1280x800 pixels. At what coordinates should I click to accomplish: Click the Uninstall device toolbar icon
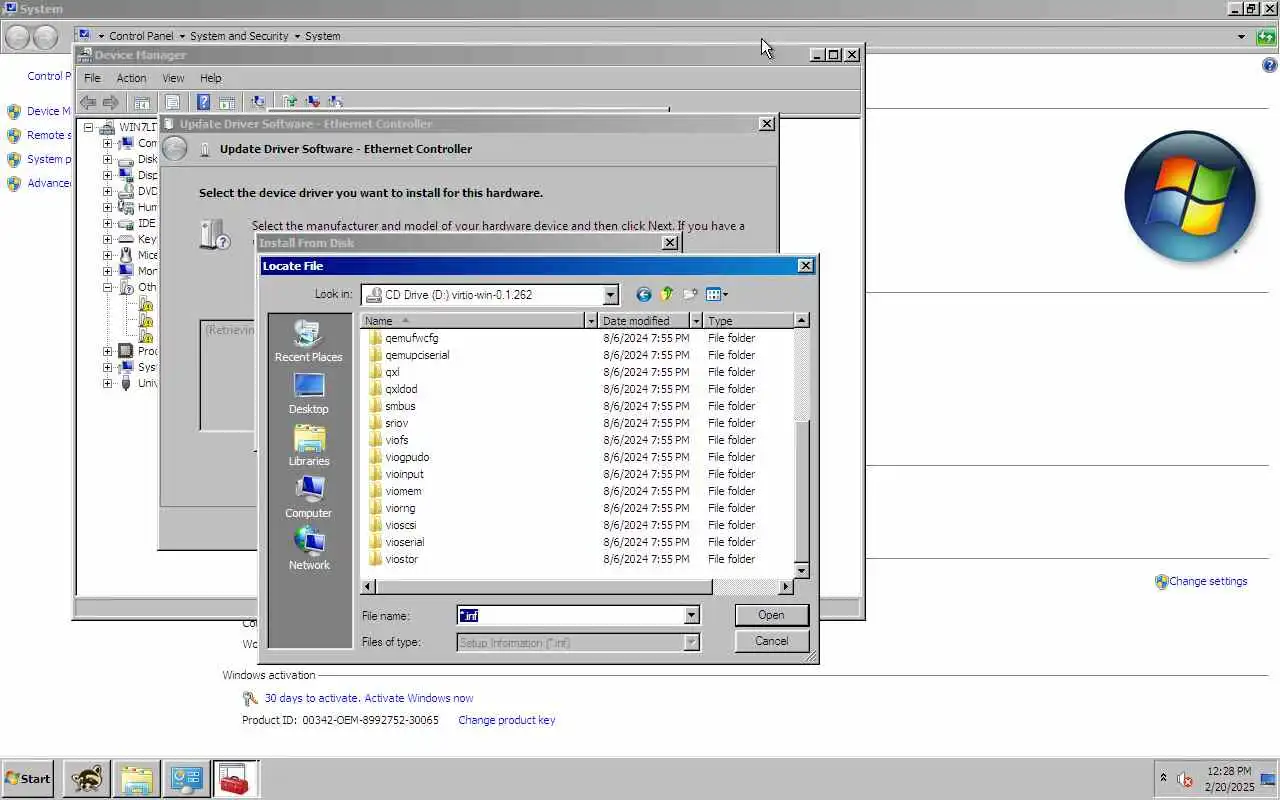pyautogui.click(x=312, y=102)
